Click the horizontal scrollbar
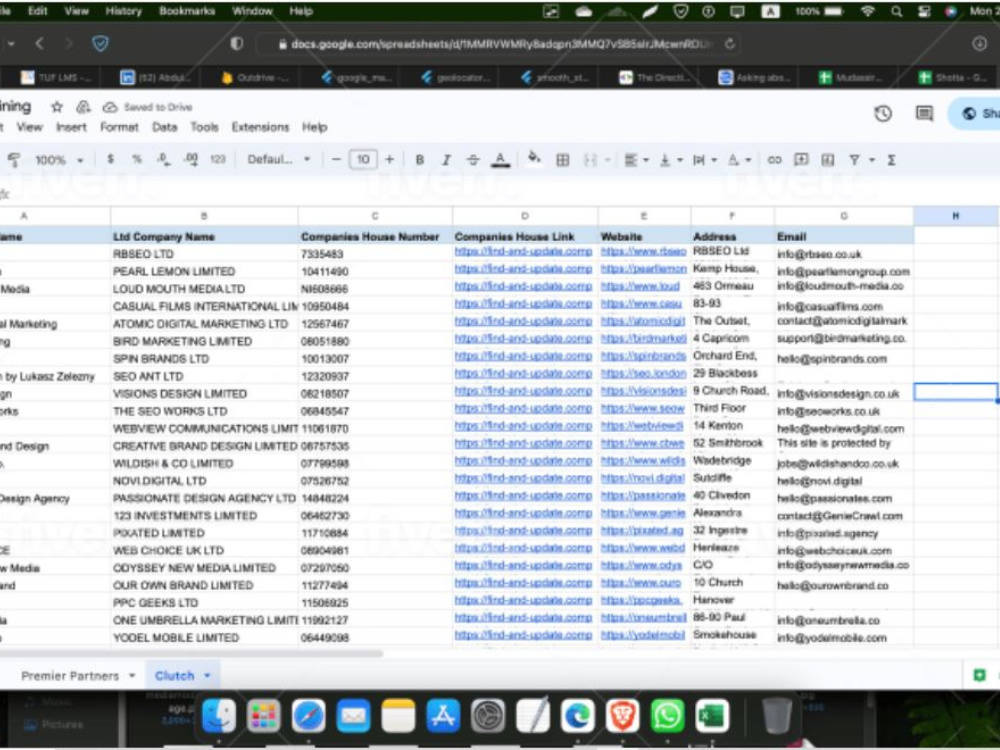1000x750 pixels. [x=191, y=654]
